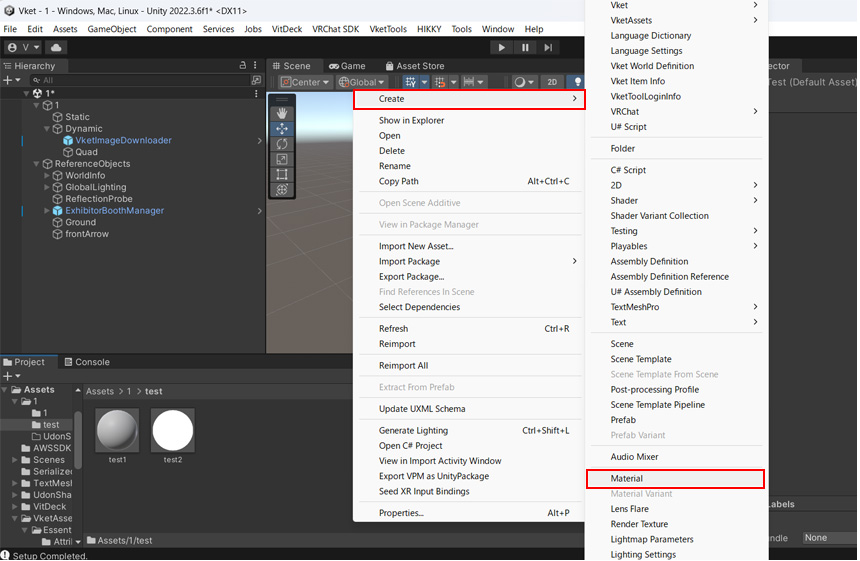Toggle scene lighting bulb icon
This screenshot has width=860, height=561.
pyautogui.click(x=577, y=82)
